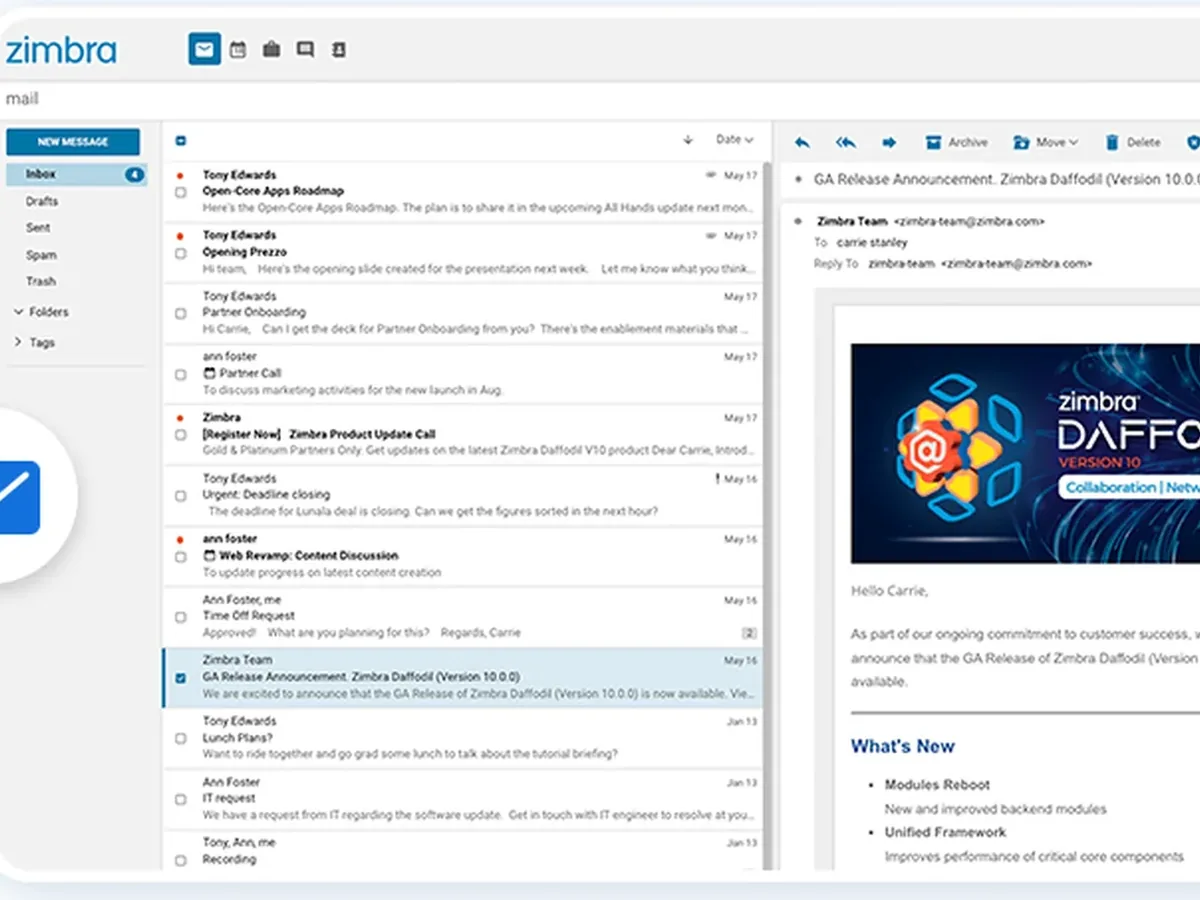Open the Date sort dropdown

(735, 140)
